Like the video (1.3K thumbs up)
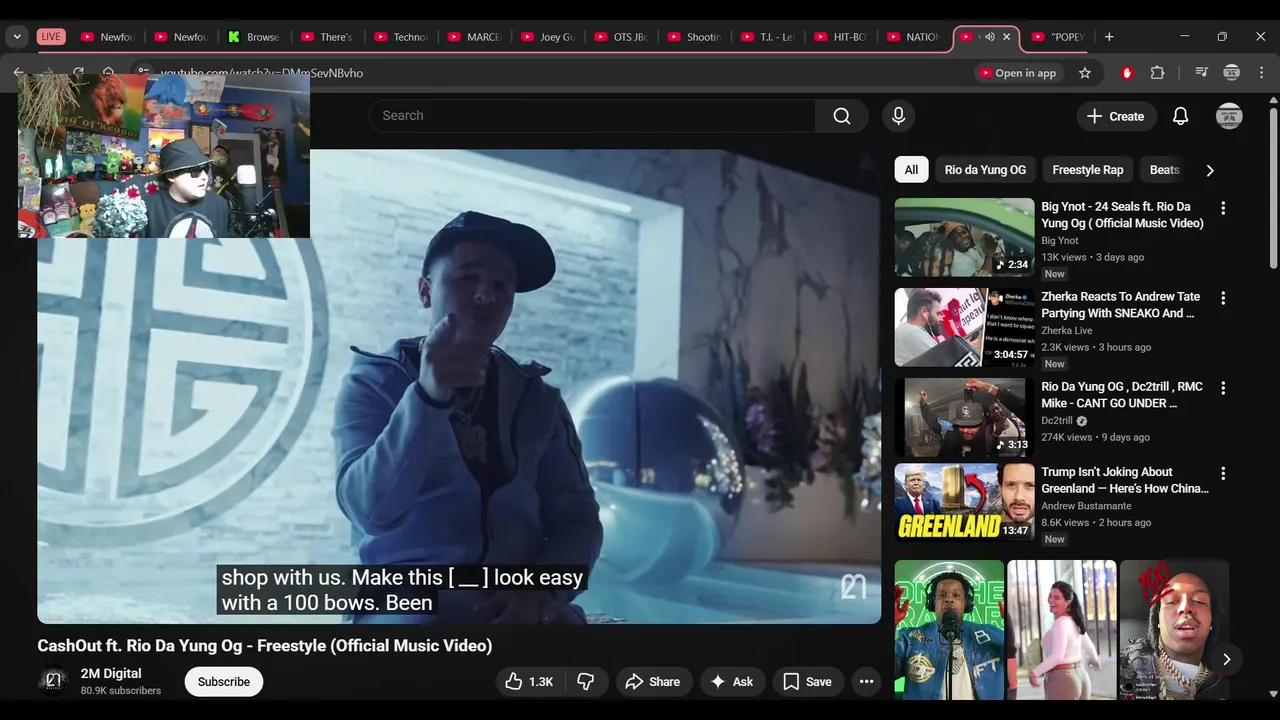 [530, 682]
